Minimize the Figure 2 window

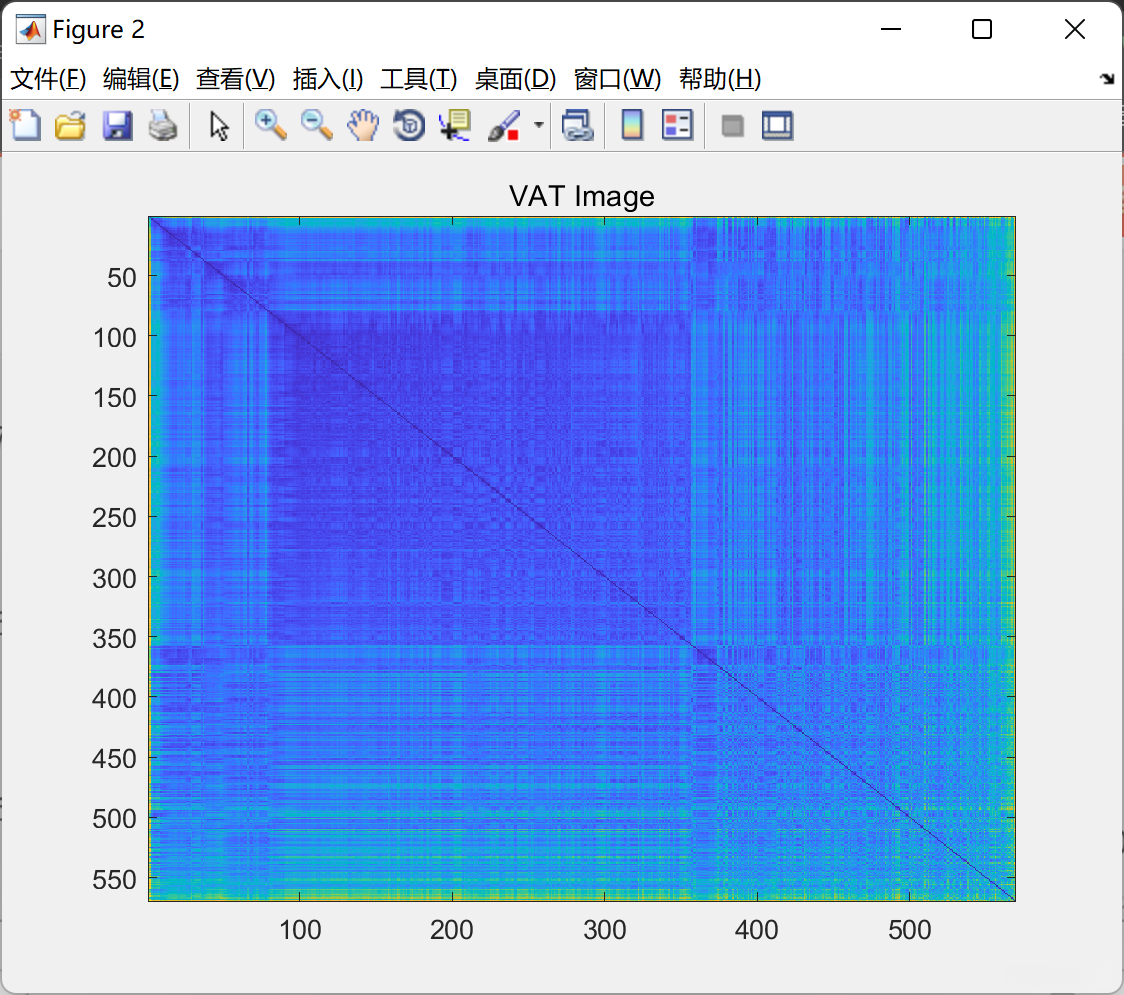point(890,29)
